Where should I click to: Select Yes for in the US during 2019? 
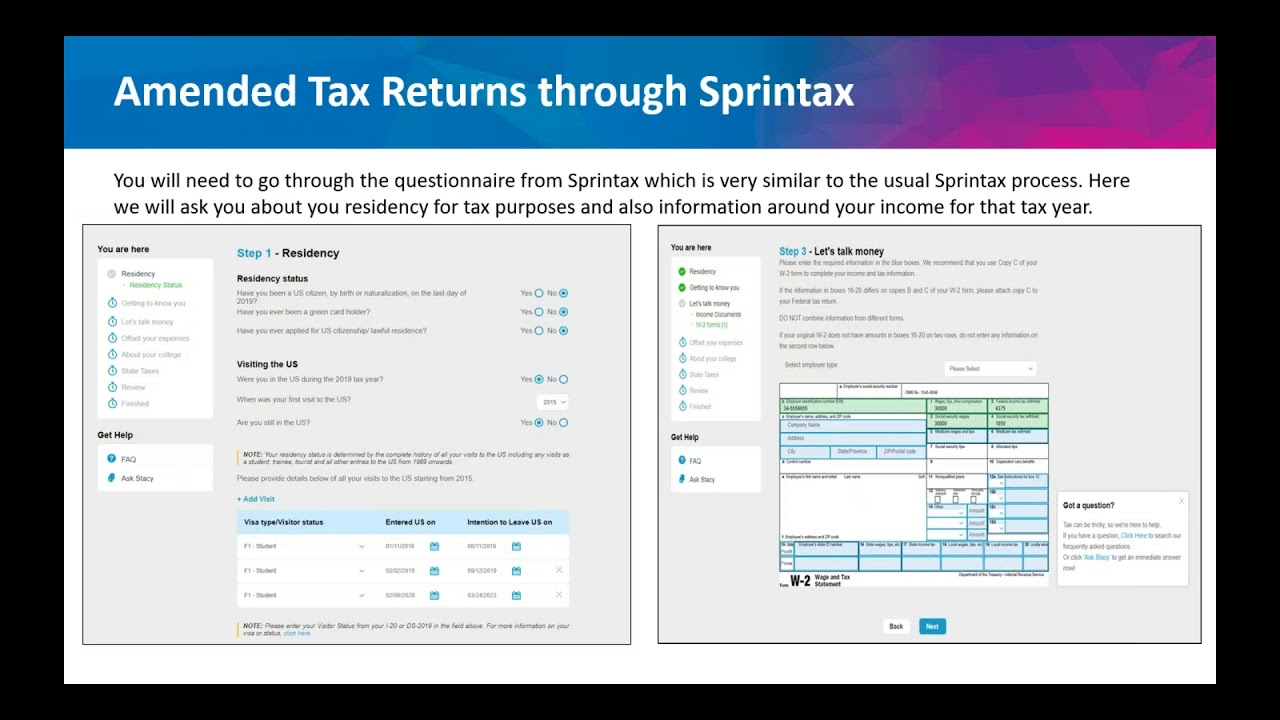pyautogui.click(x=539, y=379)
